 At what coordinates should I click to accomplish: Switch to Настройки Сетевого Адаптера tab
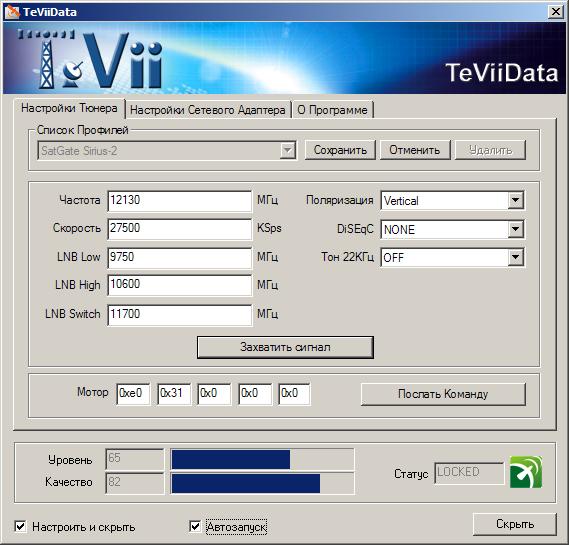pyautogui.click(x=208, y=110)
